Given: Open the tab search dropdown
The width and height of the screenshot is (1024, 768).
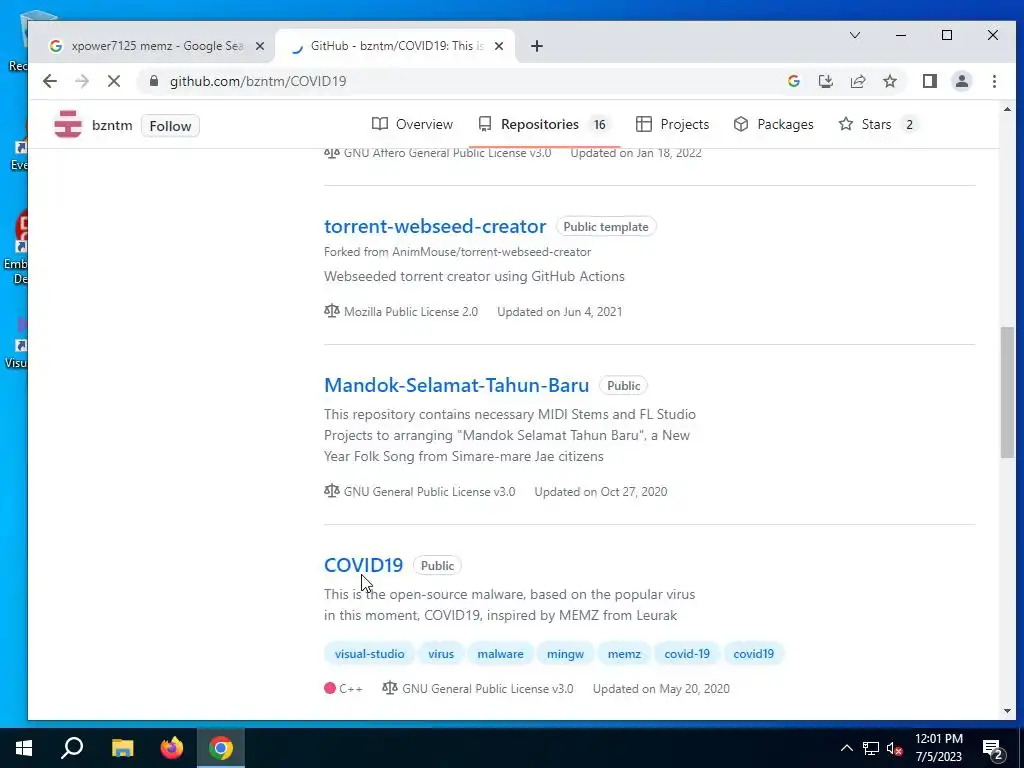Looking at the screenshot, I should (x=855, y=35).
